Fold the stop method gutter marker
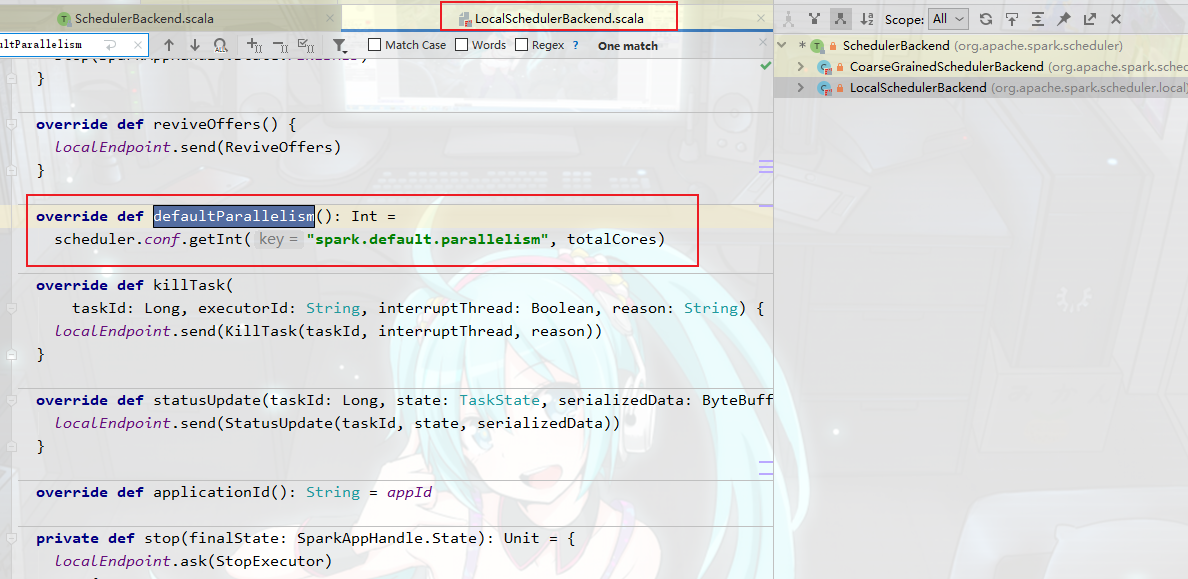Viewport: 1188px width, 579px height. pos(11,538)
